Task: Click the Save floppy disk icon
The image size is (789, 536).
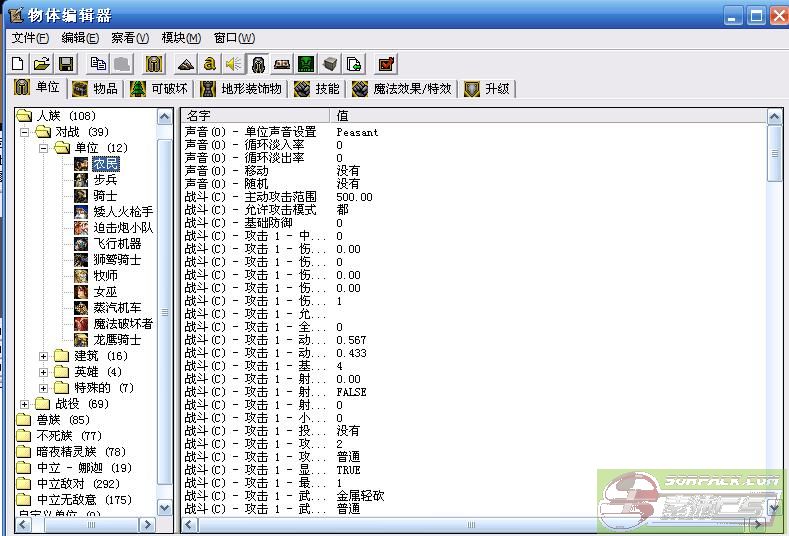Action: coord(65,64)
